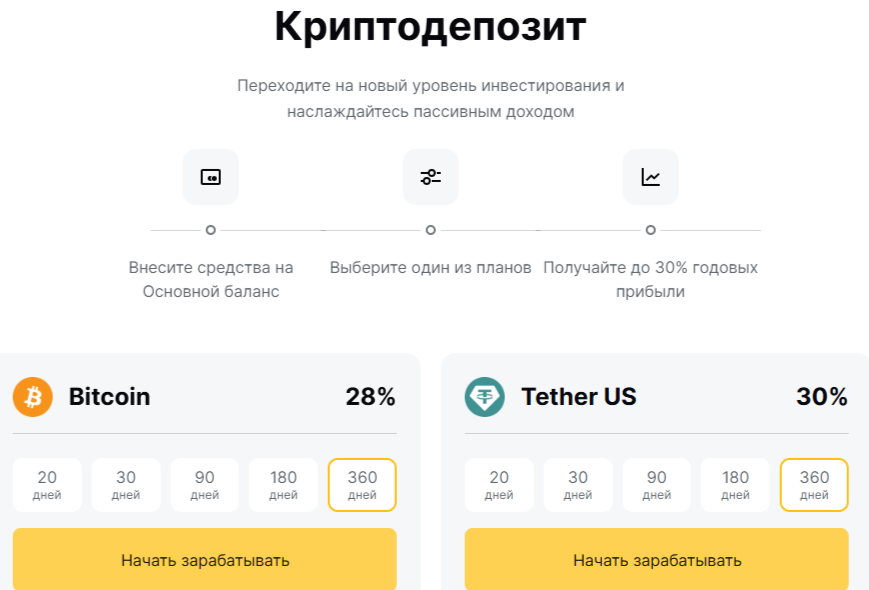The width and height of the screenshot is (869, 590).
Task: Click the step dot under sliders icon
Action: tap(431, 230)
